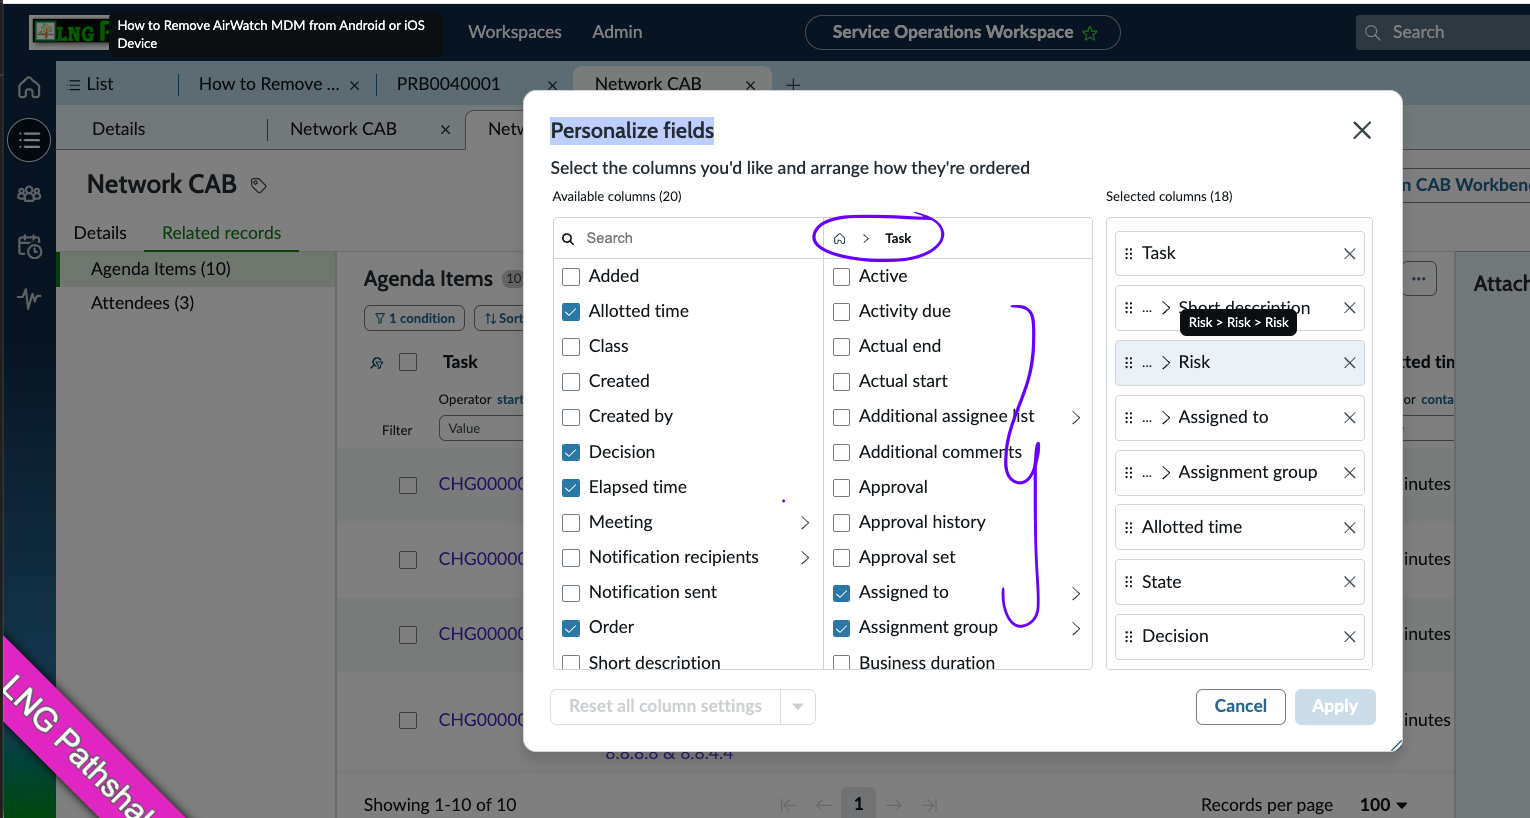
Task: Remove the Decision column from selected list
Action: (1349, 637)
